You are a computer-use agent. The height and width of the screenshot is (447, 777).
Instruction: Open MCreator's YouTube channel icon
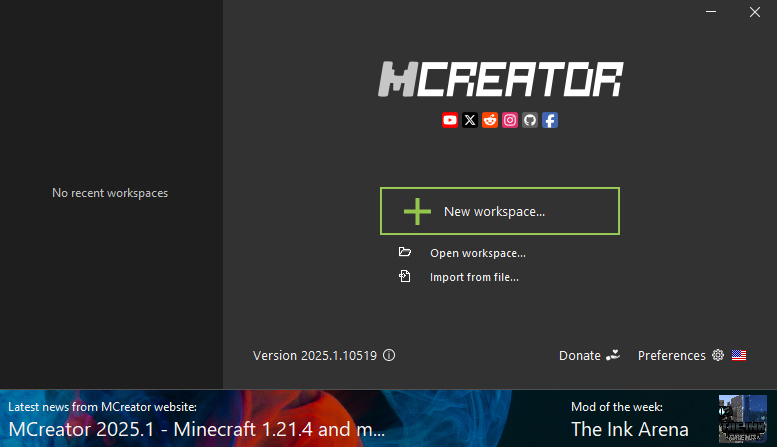click(449, 120)
